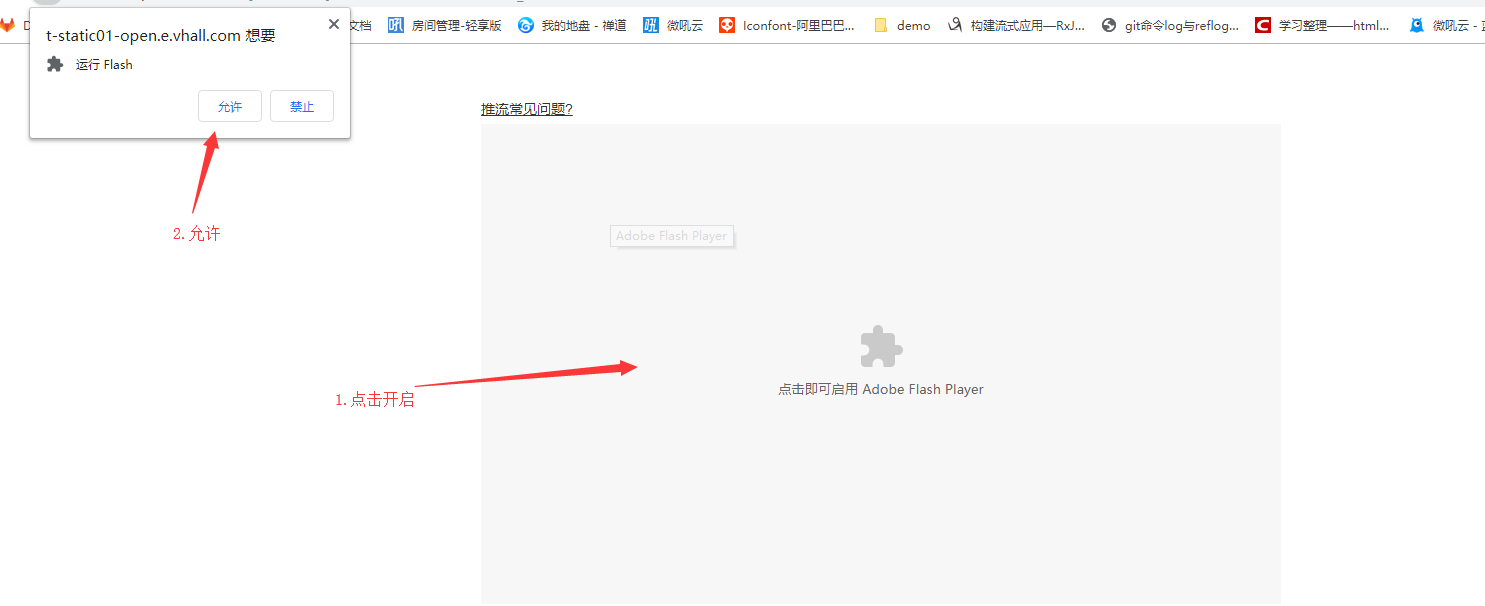Viewport: 1485px width, 606px height.
Task: Click the last 微吼云 bookmark favicon
Action: pos(1417,25)
